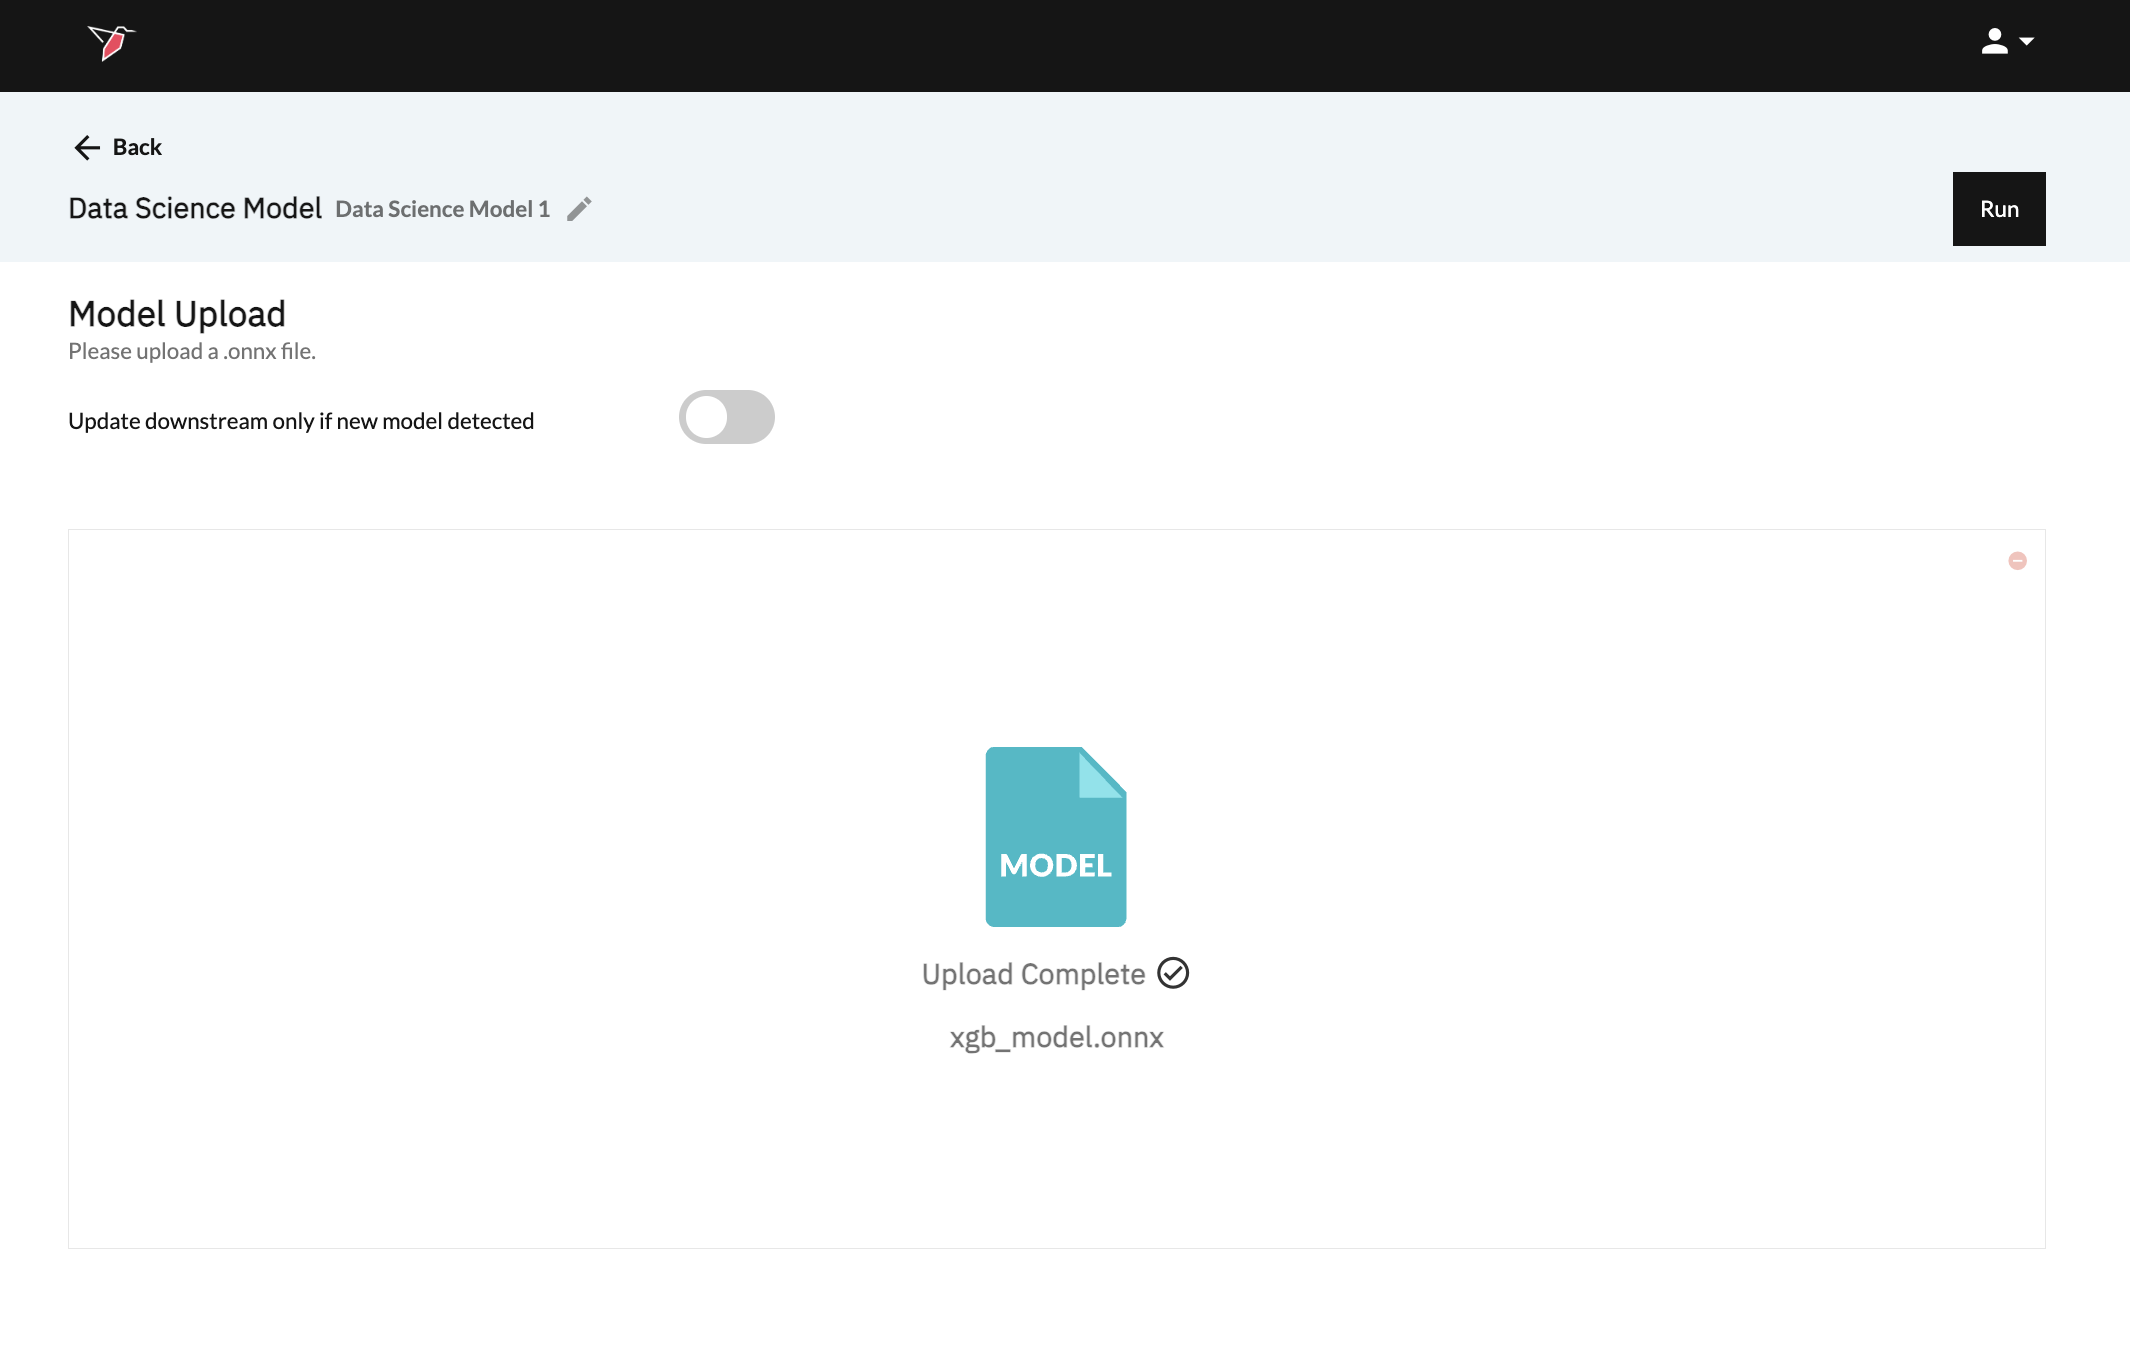Toggle update downstream only switch

(x=726, y=418)
